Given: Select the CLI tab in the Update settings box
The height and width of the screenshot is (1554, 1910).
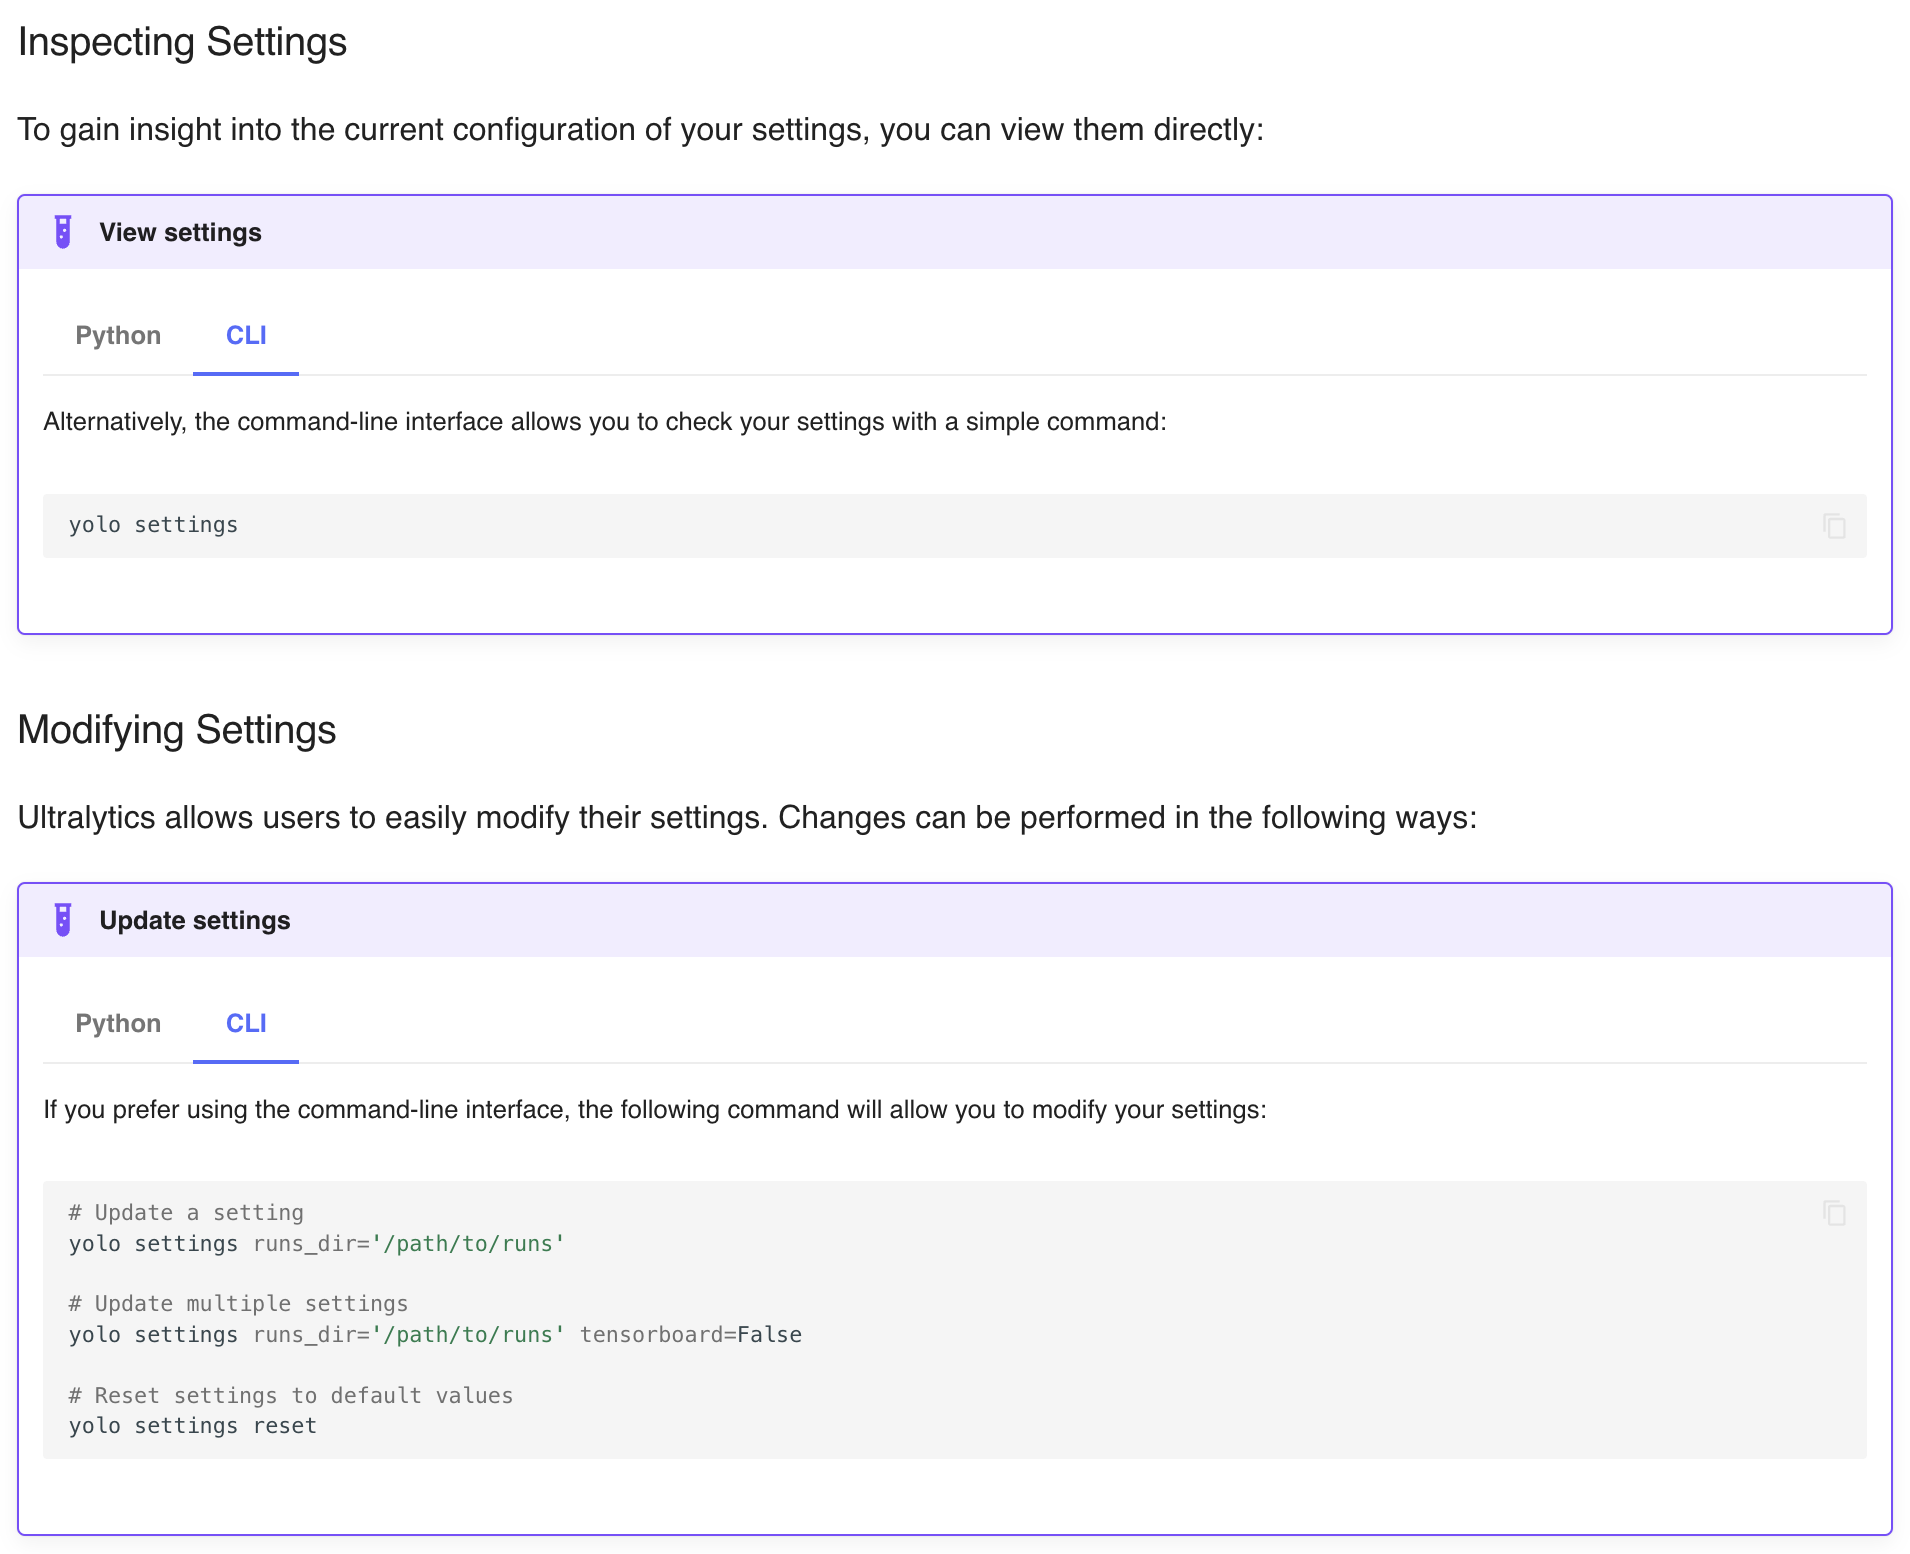Looking at the screenshot, I should (x=245, y=1023).
